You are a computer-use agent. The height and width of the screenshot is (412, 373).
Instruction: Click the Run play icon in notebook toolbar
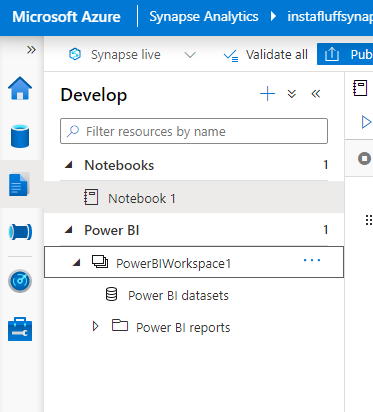[366, 122]
